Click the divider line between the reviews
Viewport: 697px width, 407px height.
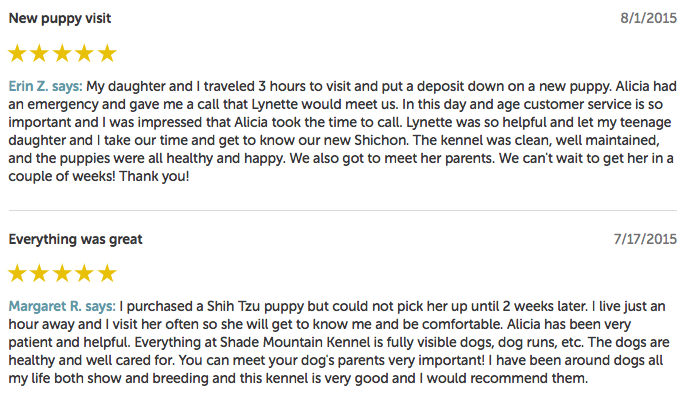(x=343, y=210)
